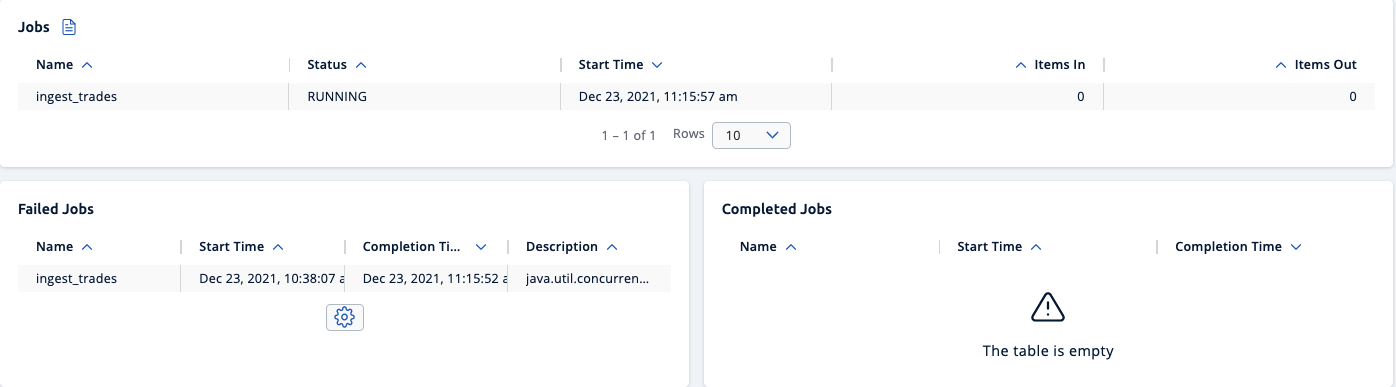Screen dimensions: 1396x387
Task: Select the failed ingest_trades job row
Action: (344, 279)
